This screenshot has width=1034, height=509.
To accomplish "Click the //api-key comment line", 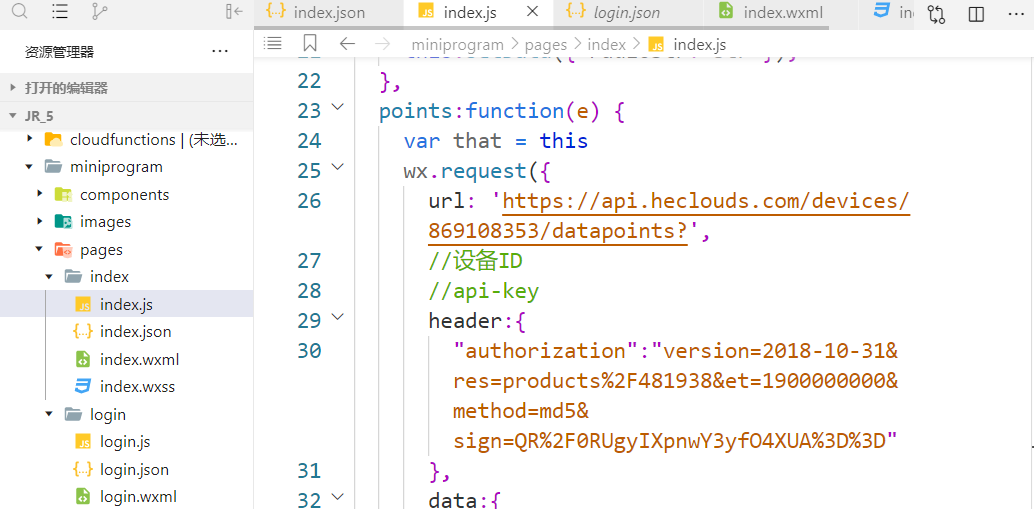I will click(483, 291).
